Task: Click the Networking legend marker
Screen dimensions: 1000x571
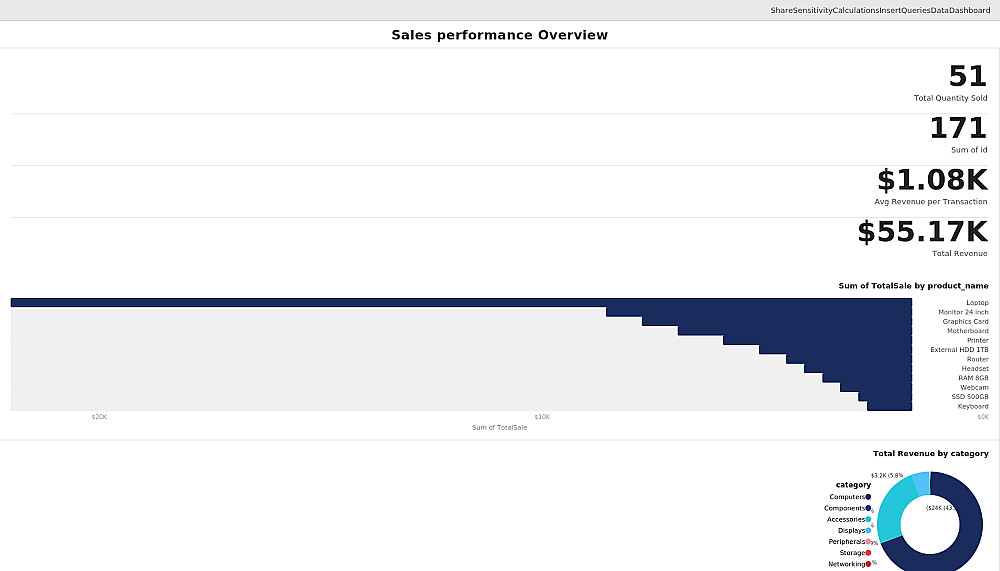Action: (868, 564)
